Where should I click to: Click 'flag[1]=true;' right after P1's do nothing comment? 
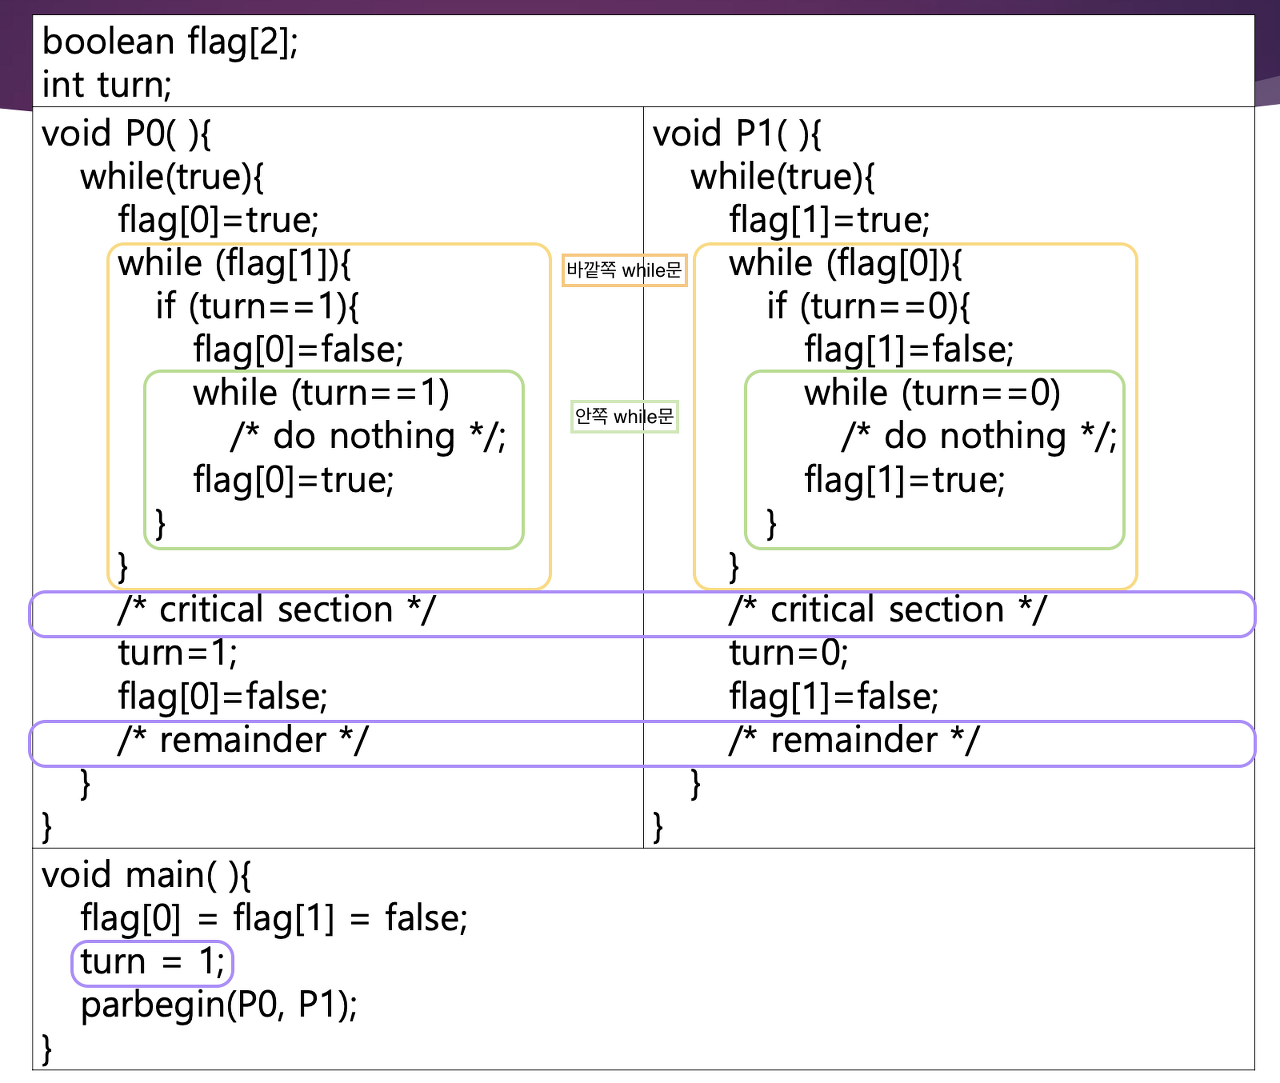tap(905, 480)
